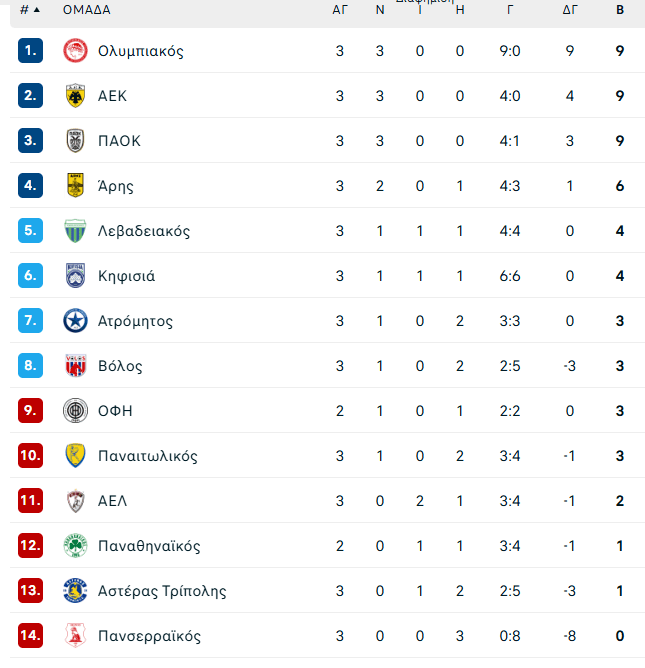Open the Λεβαδειακός green shield logo

pyautogui.click(x=75, y=230)
